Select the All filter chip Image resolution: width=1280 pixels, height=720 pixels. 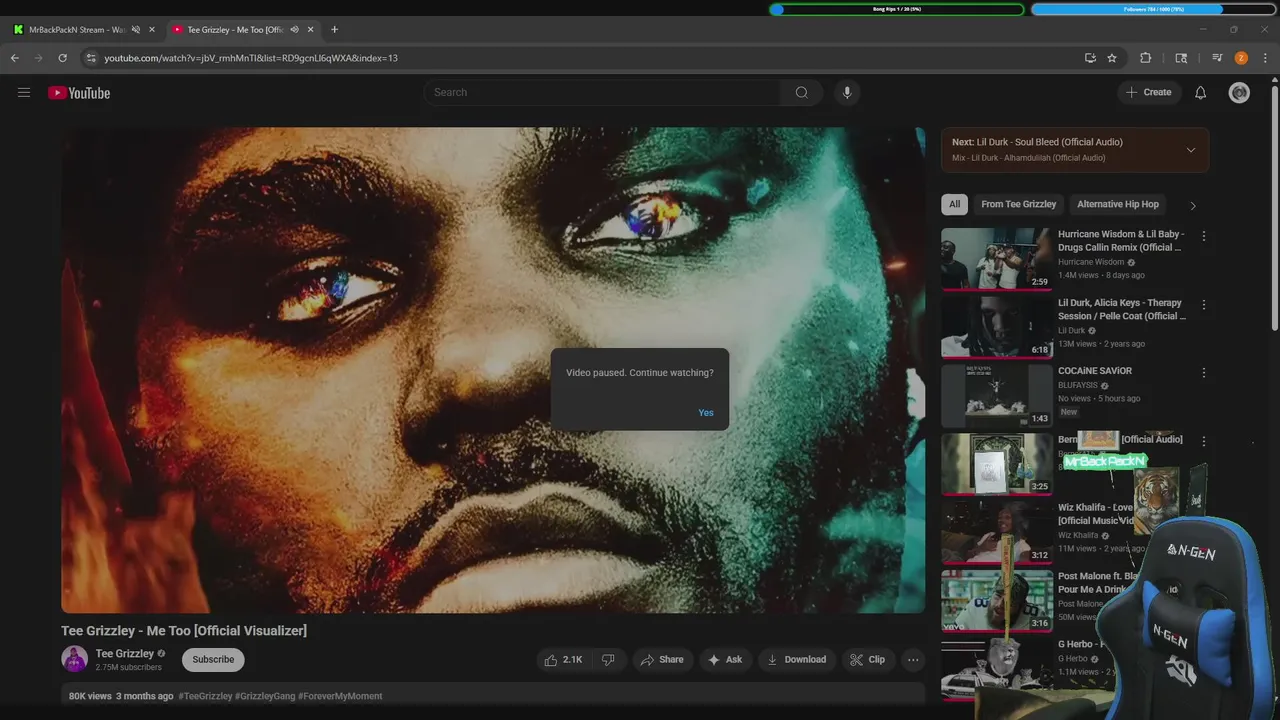point(954,204)
